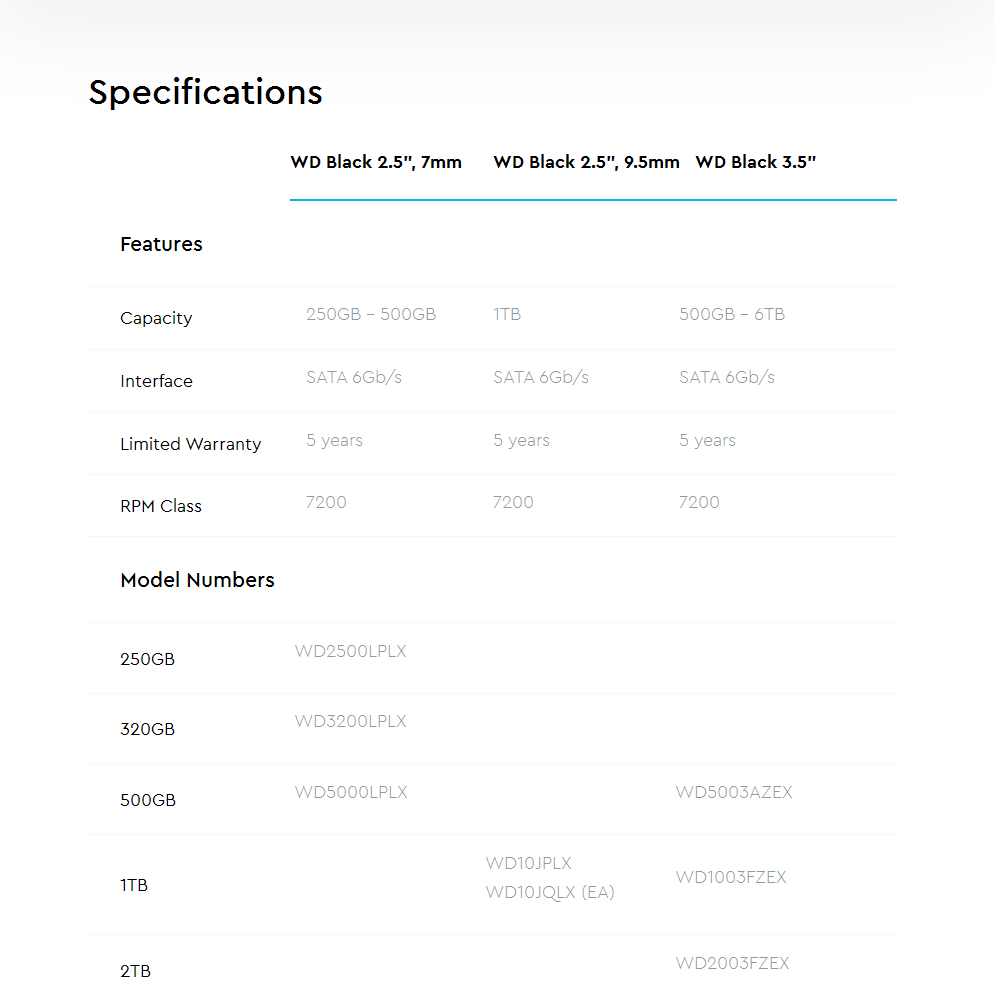Click model number WD1003FZEX

730,877
